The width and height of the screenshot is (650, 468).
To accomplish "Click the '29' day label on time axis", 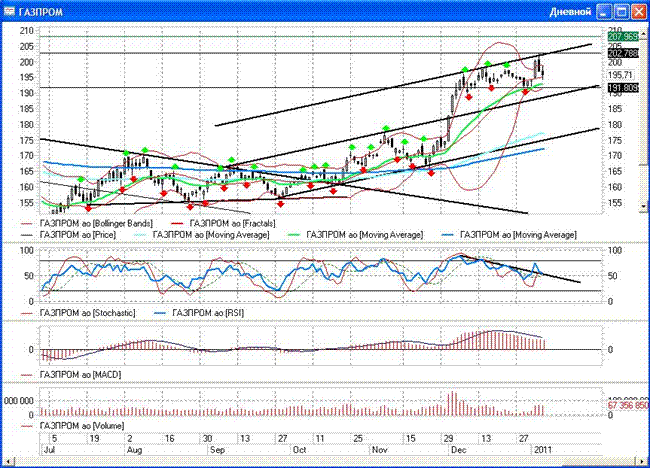I will [449, 439].
